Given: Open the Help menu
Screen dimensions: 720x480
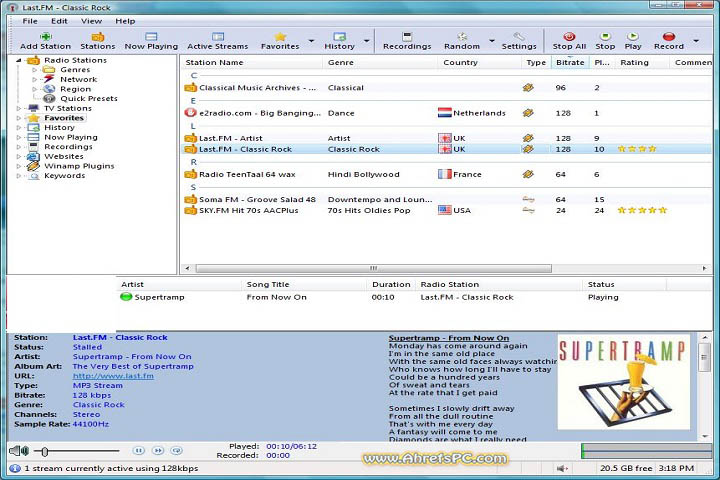Looking at the screenshot, I should [125, 21].
